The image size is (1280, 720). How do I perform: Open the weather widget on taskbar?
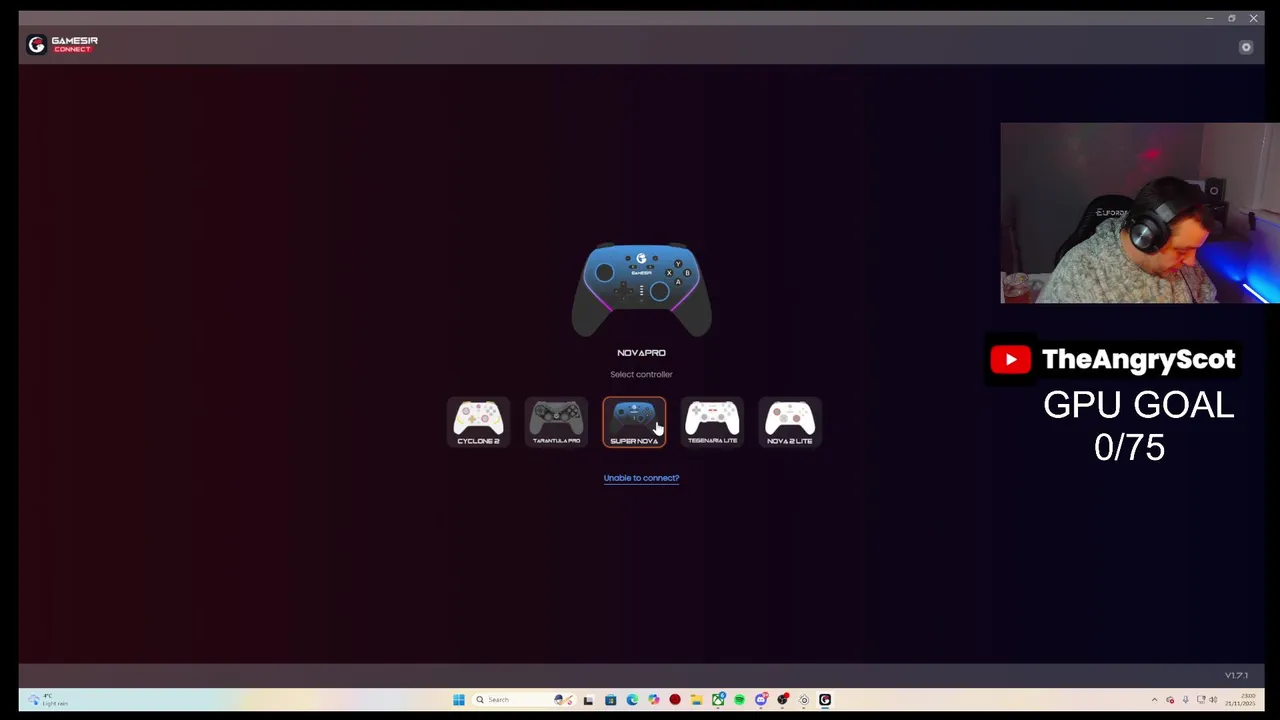tap(48, 700)
